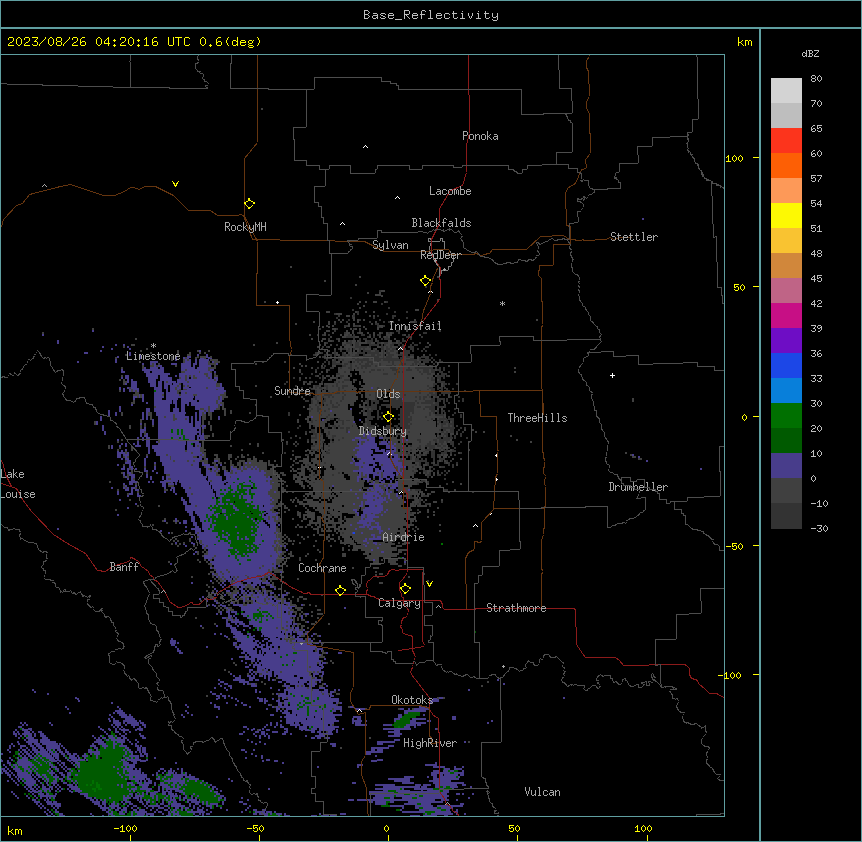
Task: Click the HighRiver label
Action: 430,743
